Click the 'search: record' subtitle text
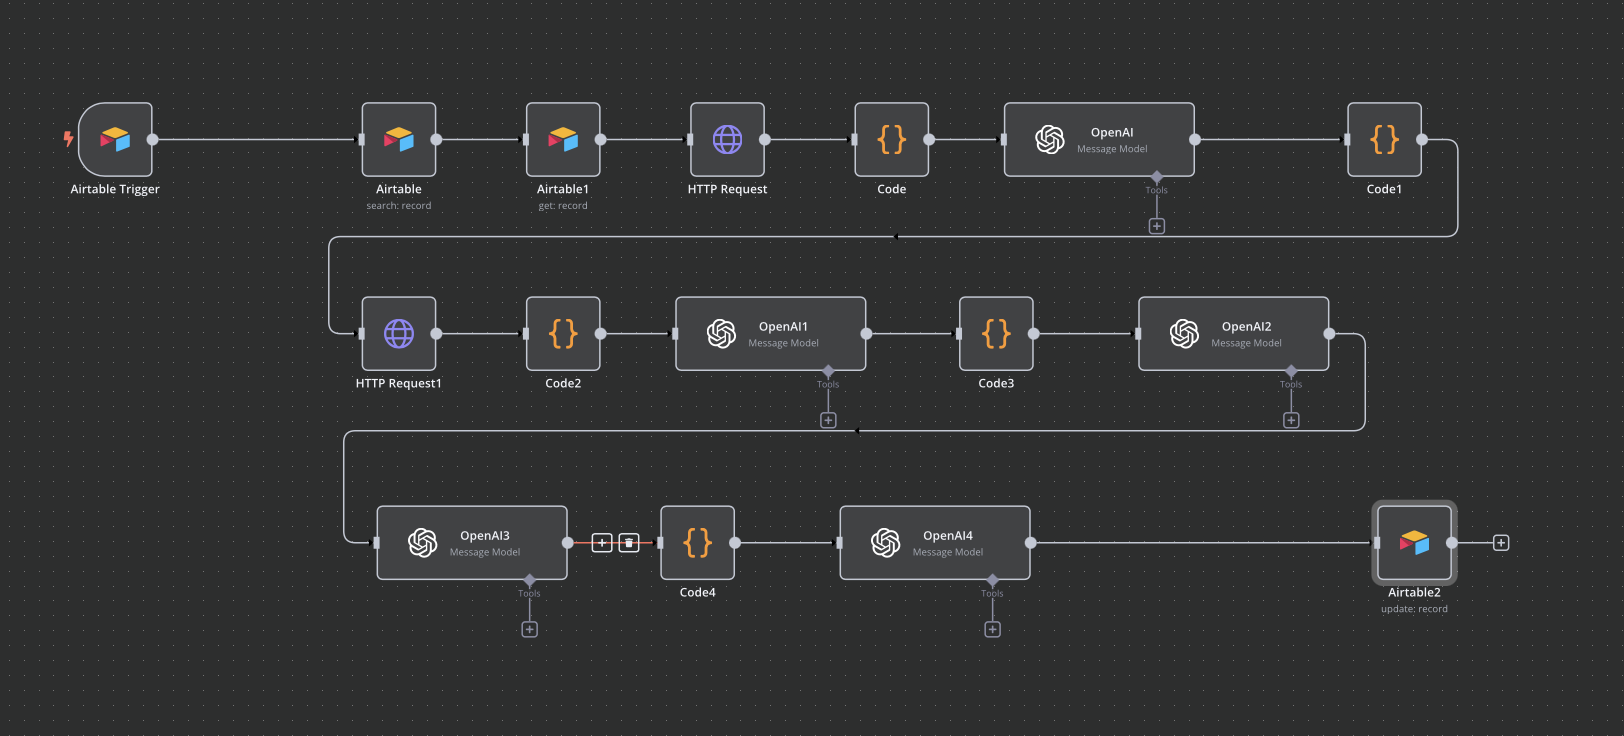This screenshot has width=1624, height=736. click(x=399, y=206)
